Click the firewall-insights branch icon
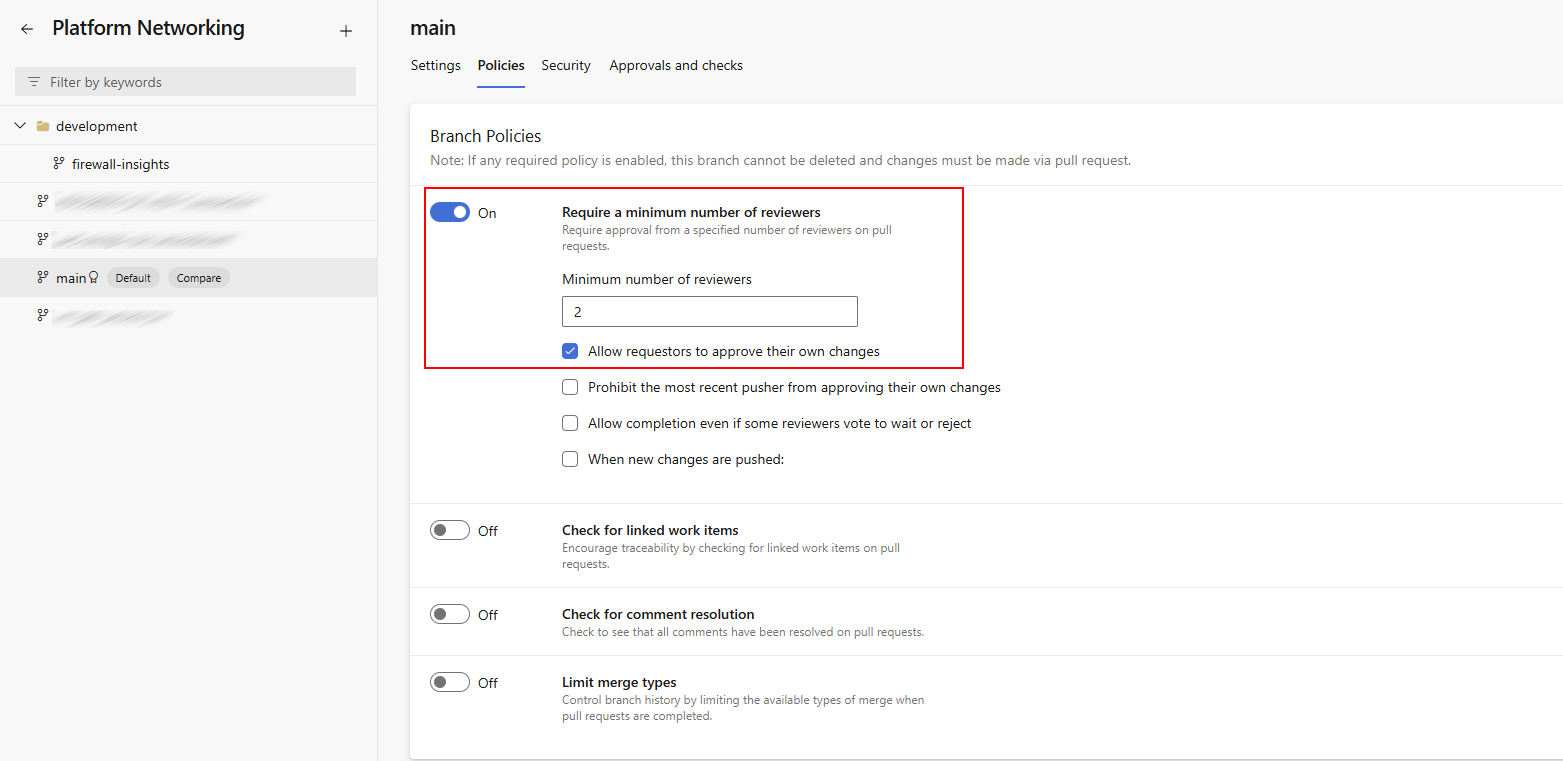 (59, 164)
